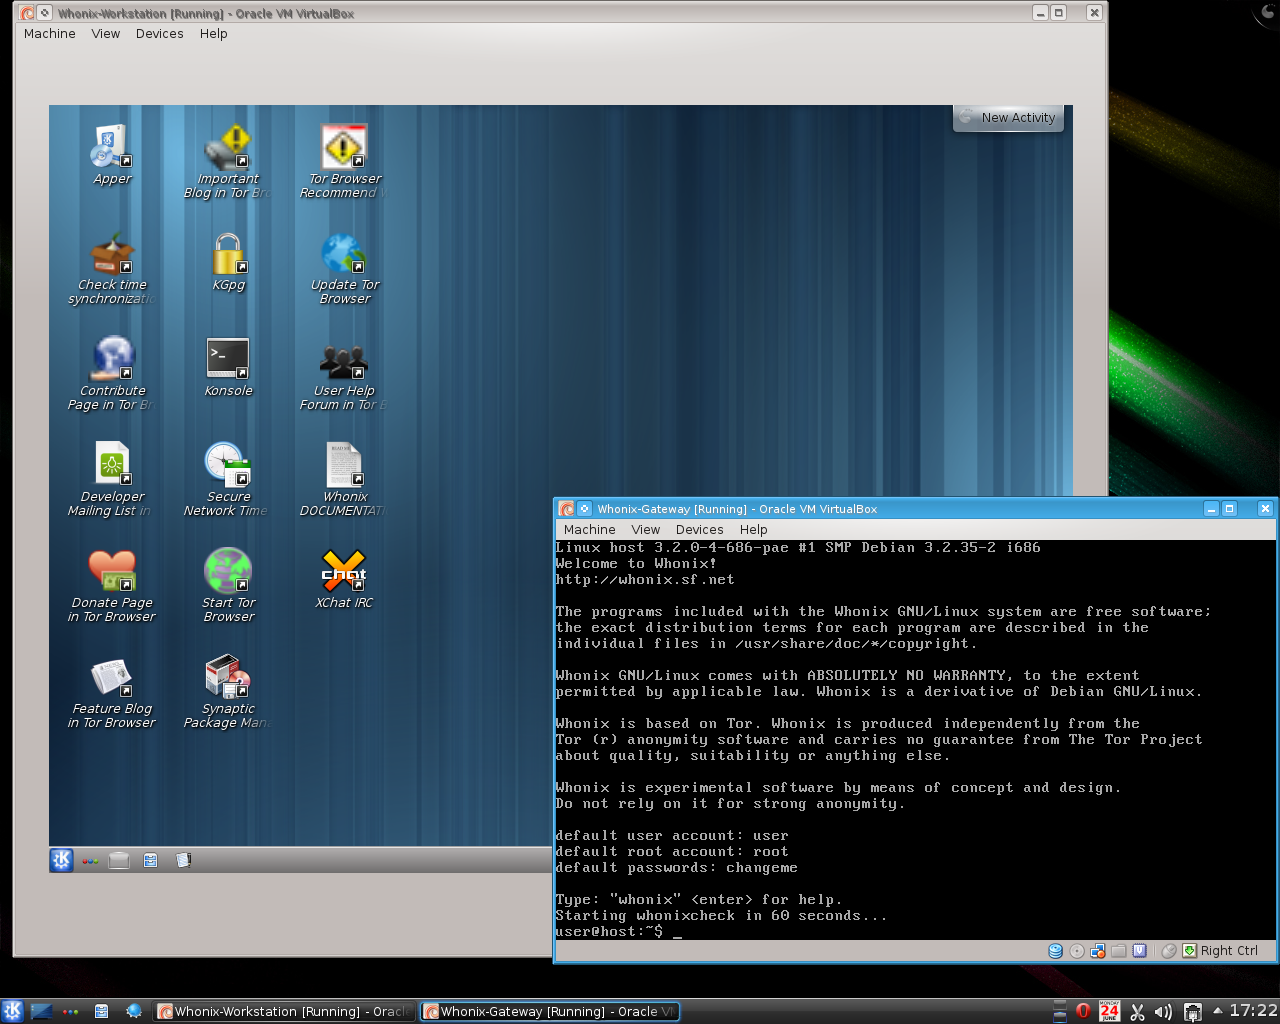Click the host clock showing 17:22
The image size is (1280, 1024).
(1253, 1011)
